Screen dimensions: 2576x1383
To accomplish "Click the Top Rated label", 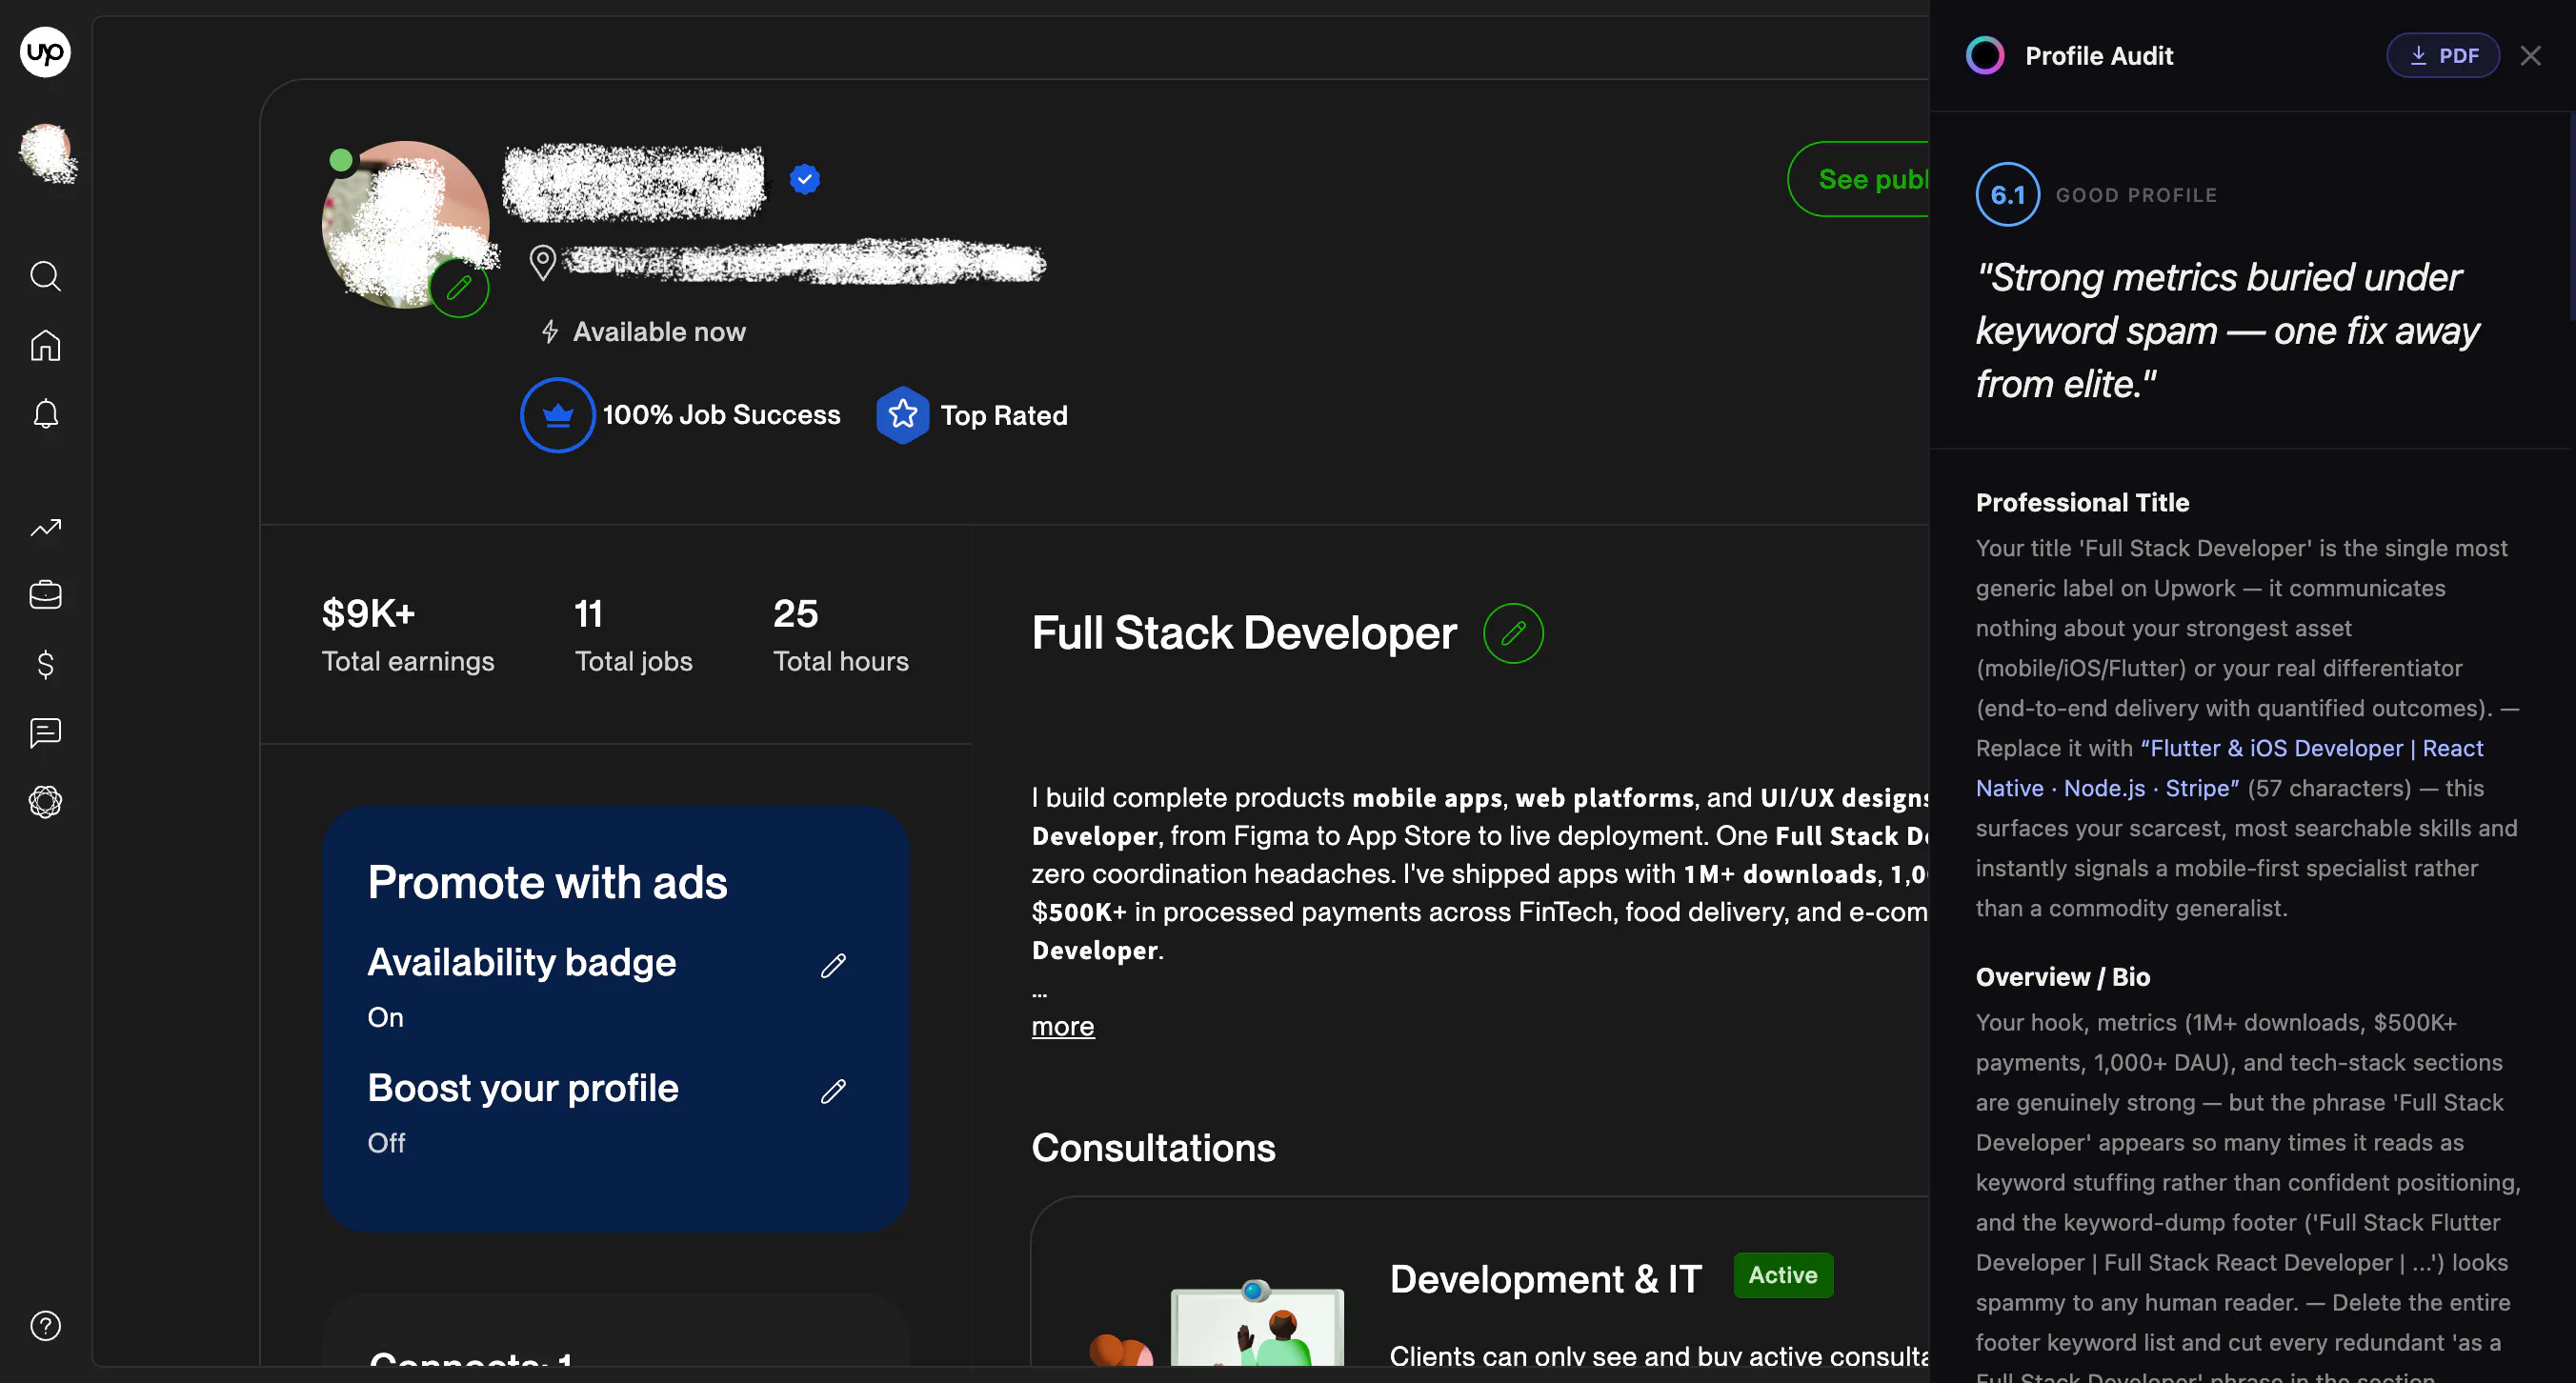I will 1004,415.
